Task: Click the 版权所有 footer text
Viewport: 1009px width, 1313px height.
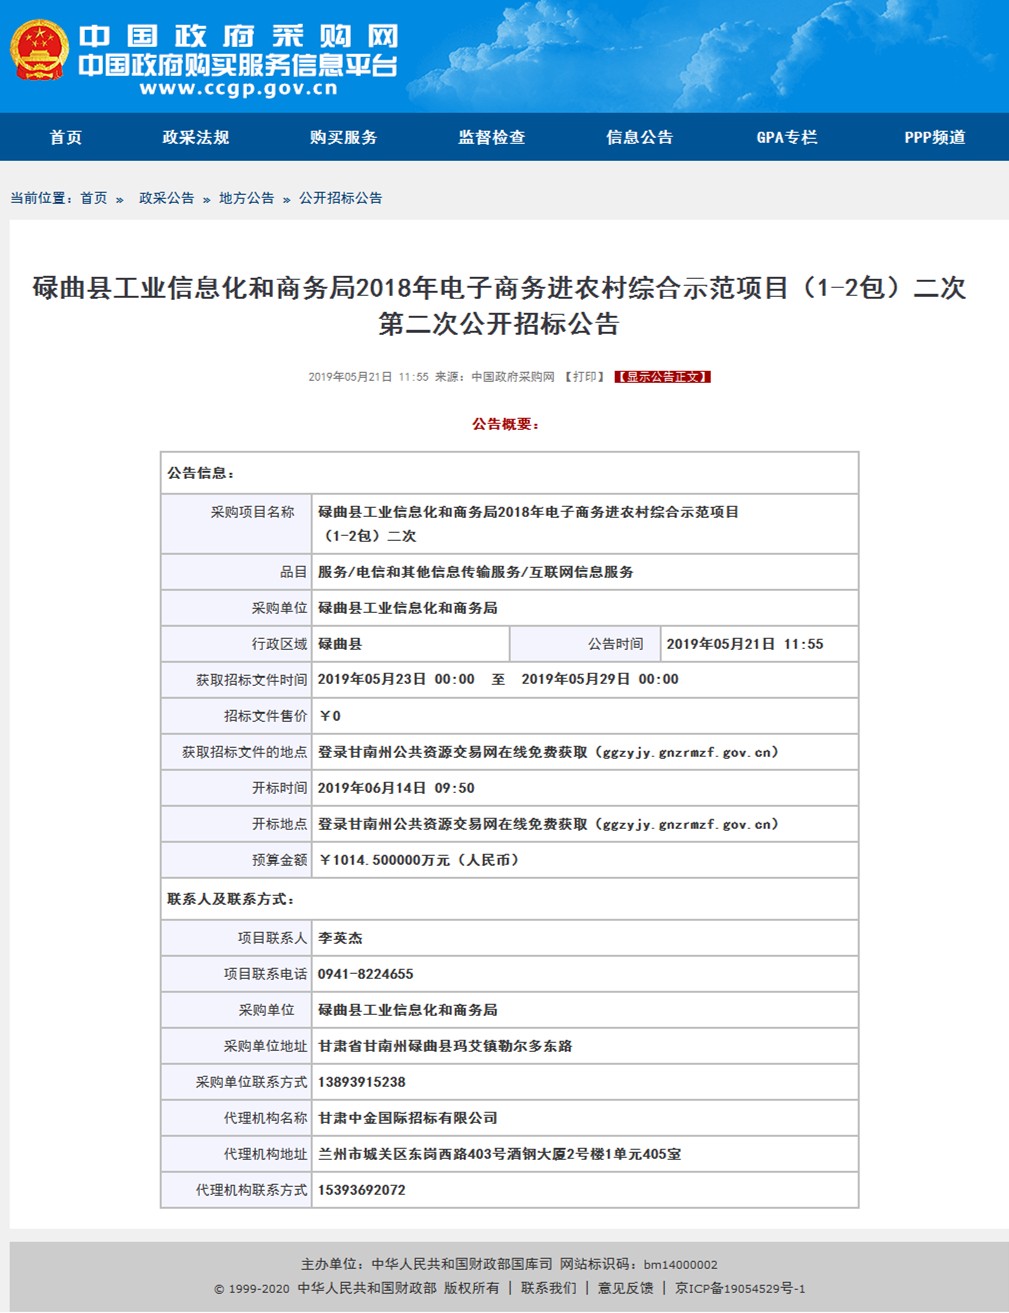Action: (471, 1288)
